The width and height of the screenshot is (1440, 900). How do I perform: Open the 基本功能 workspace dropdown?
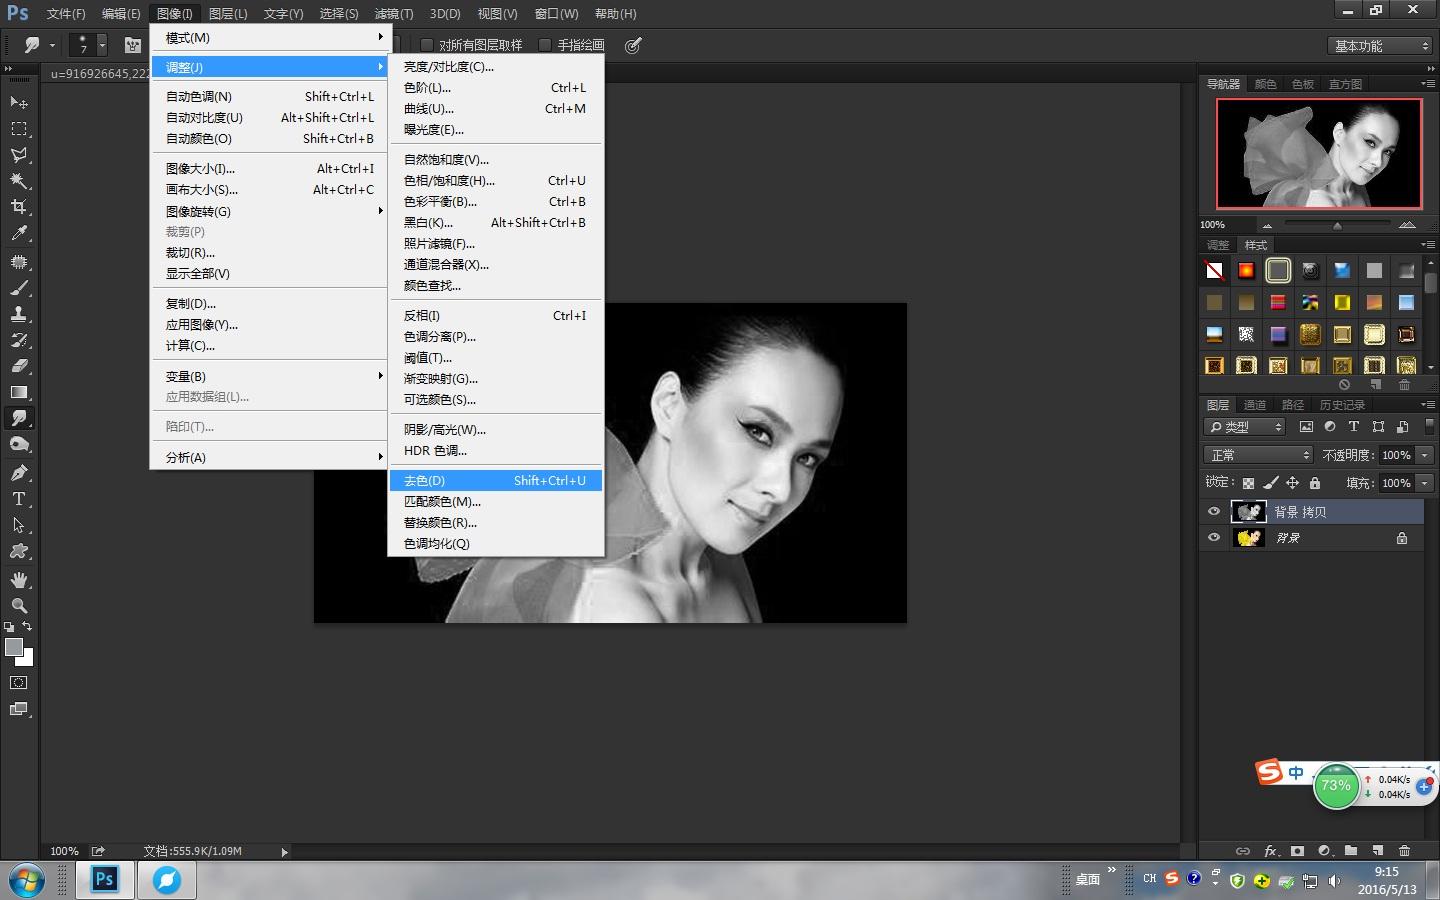tap(1381, 46)
